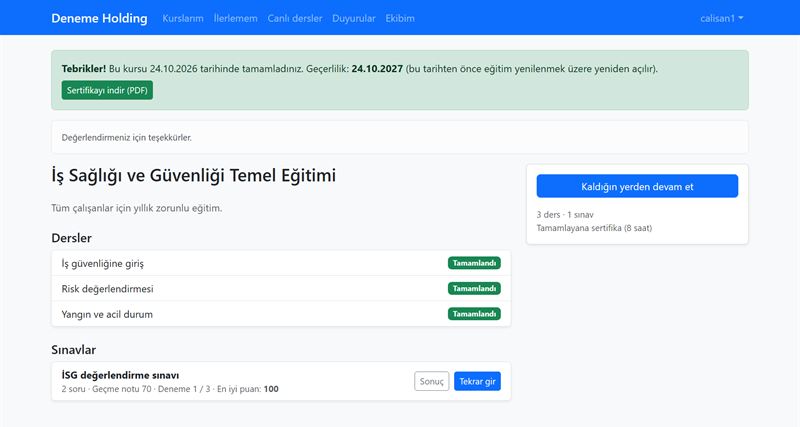Go to Kurslarım menu item
This screenshot has height=427, width=800.
click(183, 18)
